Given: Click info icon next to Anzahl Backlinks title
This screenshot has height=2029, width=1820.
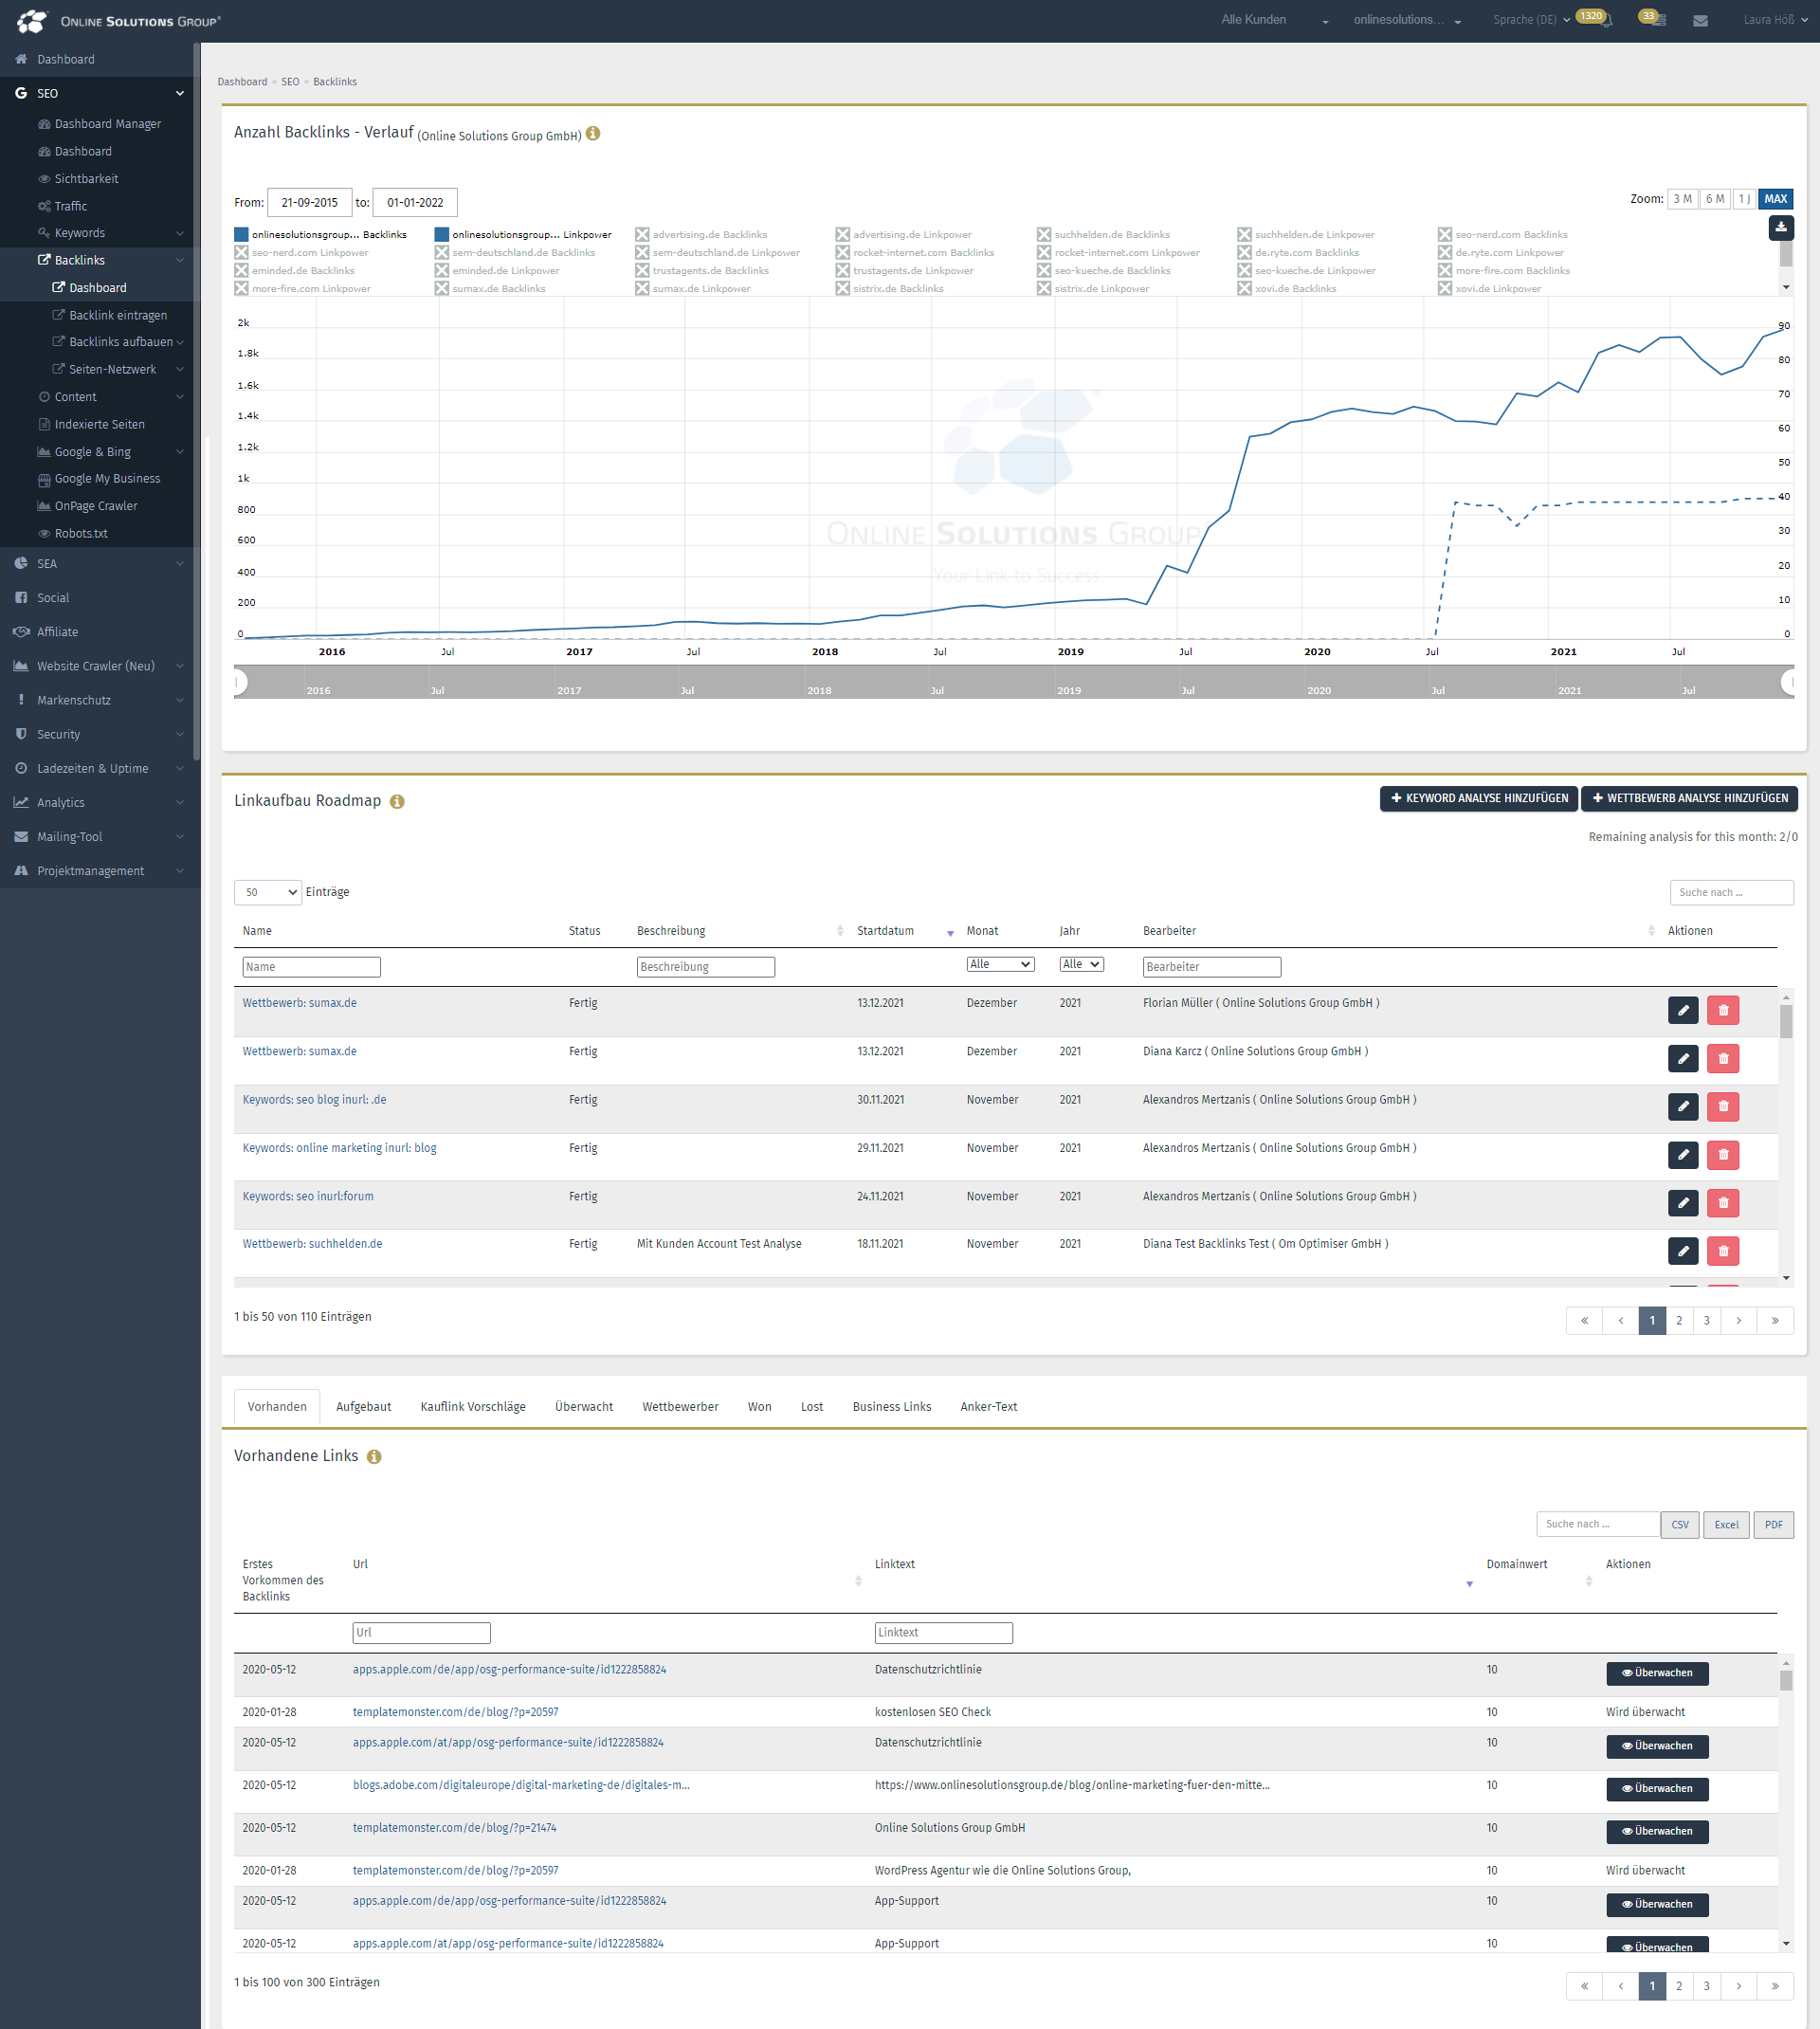Looking at the screenshot, I should click(x=593, y=133).
